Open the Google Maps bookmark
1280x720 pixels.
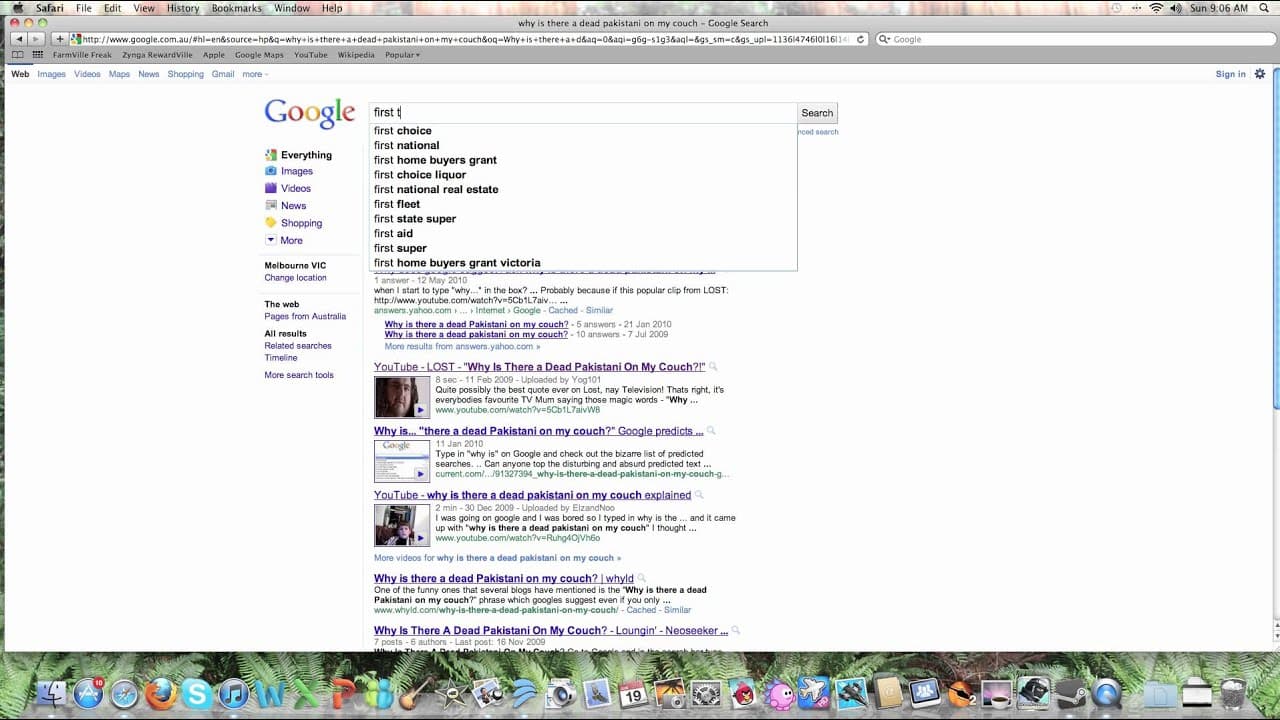coord(259,55)
